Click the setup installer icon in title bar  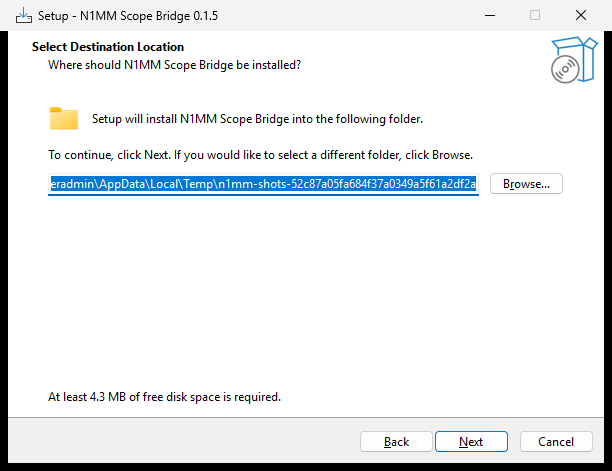click(x=23, y=16)
